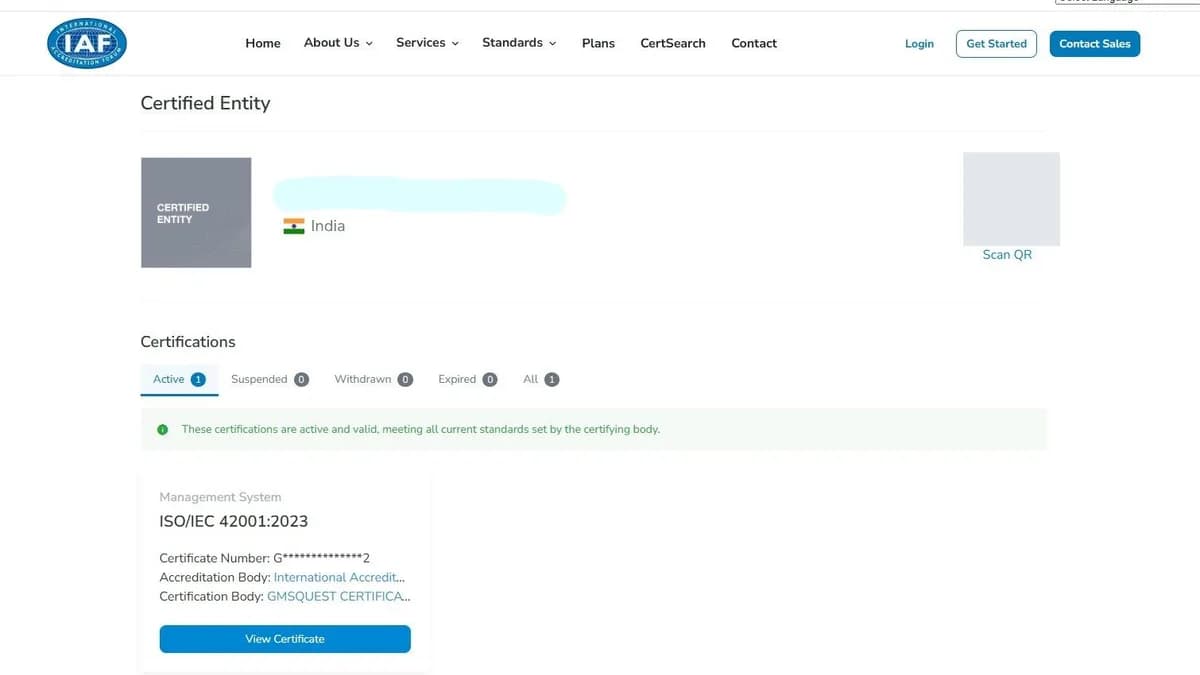Click the Contact Sales button
Image resolution: width=1200 pixels, height=675 pixels.
pyautogui.click(x=1095, y=44)
